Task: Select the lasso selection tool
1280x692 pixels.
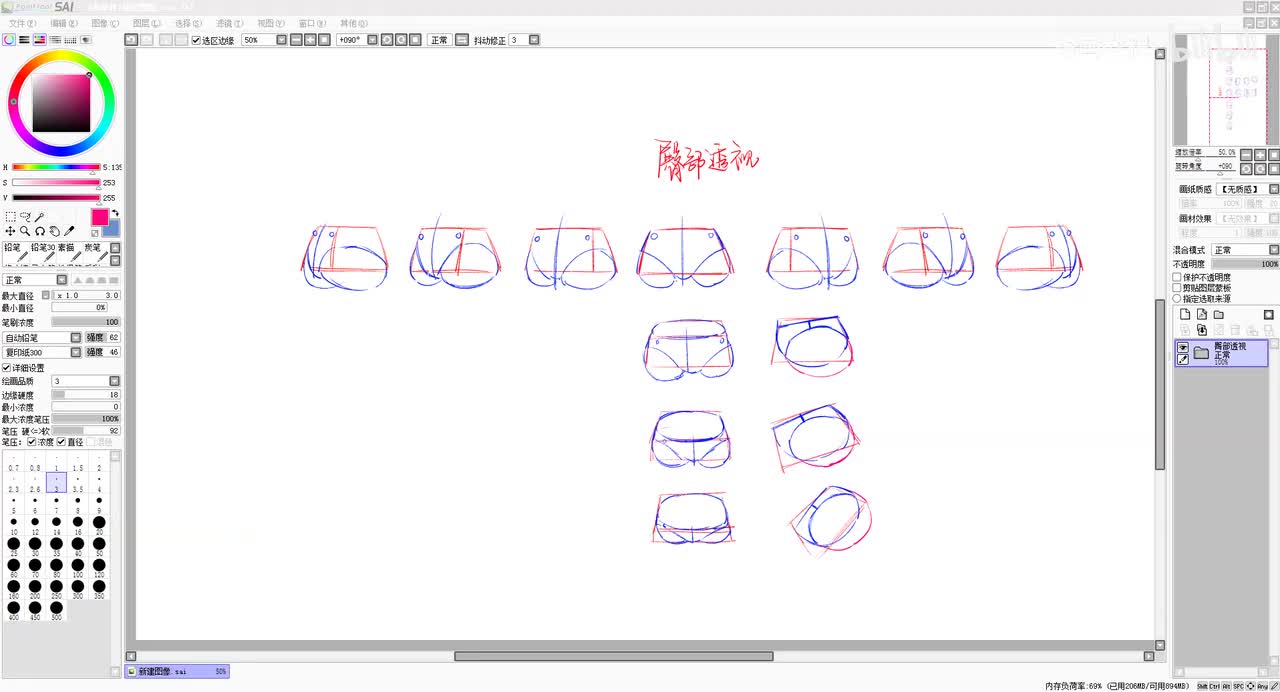Action: click(x=25, y=217)
